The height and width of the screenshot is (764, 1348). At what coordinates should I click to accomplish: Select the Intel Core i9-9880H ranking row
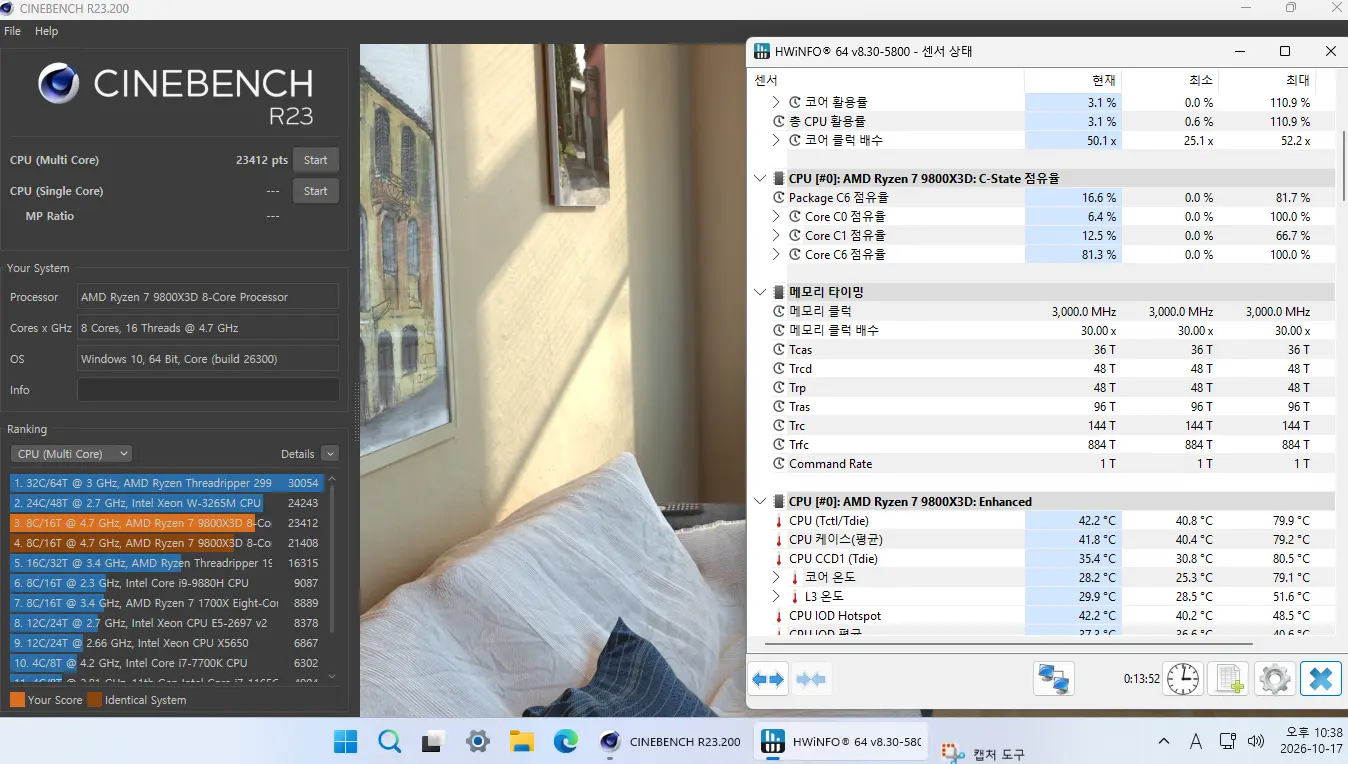pyautogui.click(x=167, y=583)
